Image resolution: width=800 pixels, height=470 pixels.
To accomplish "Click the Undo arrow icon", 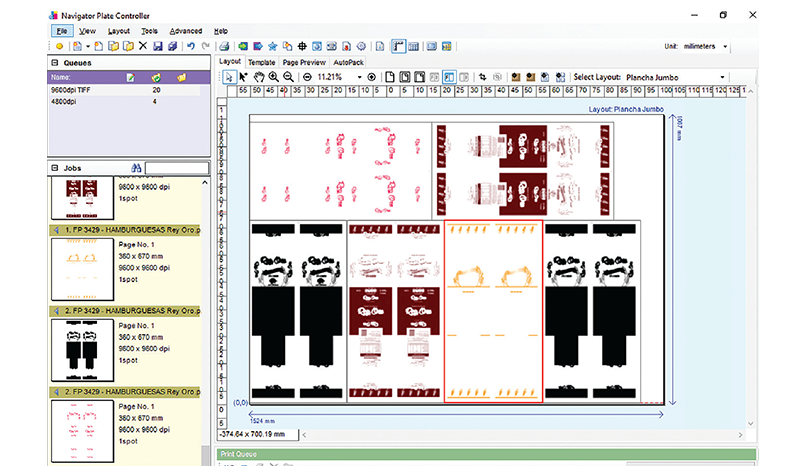I will point(191,46).
